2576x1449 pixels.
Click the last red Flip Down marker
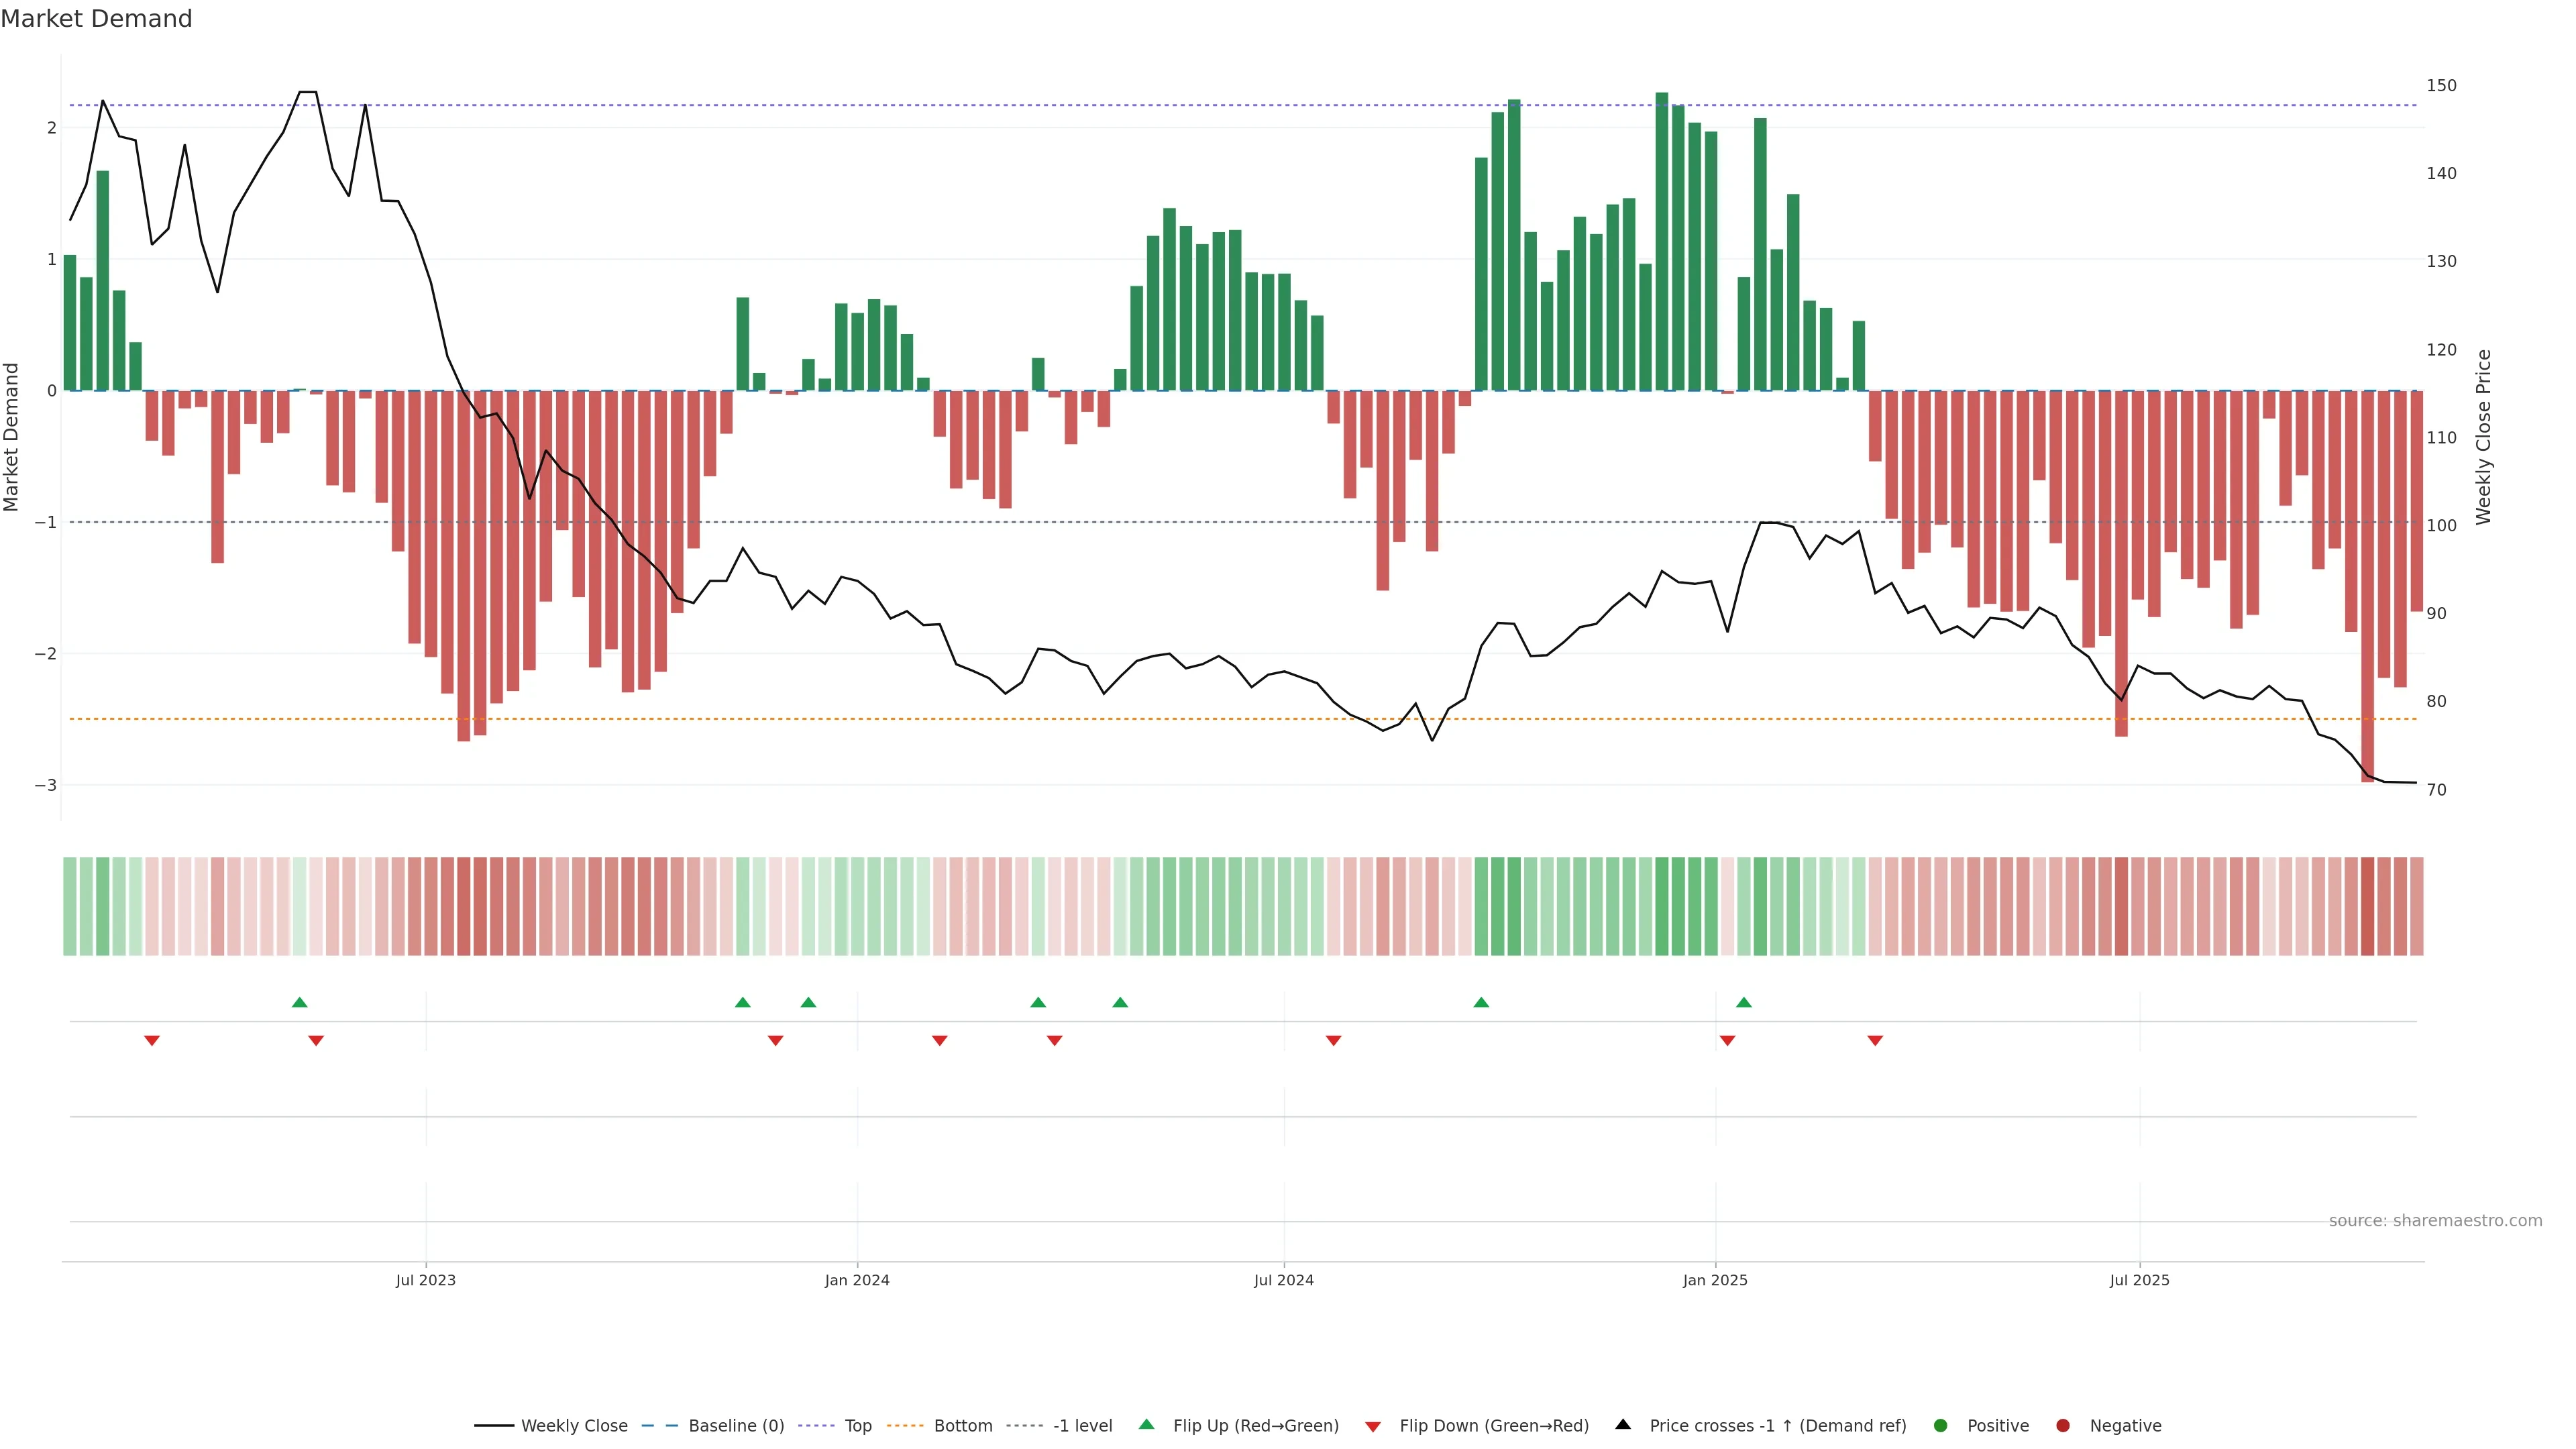(x=1875, y=1041)
